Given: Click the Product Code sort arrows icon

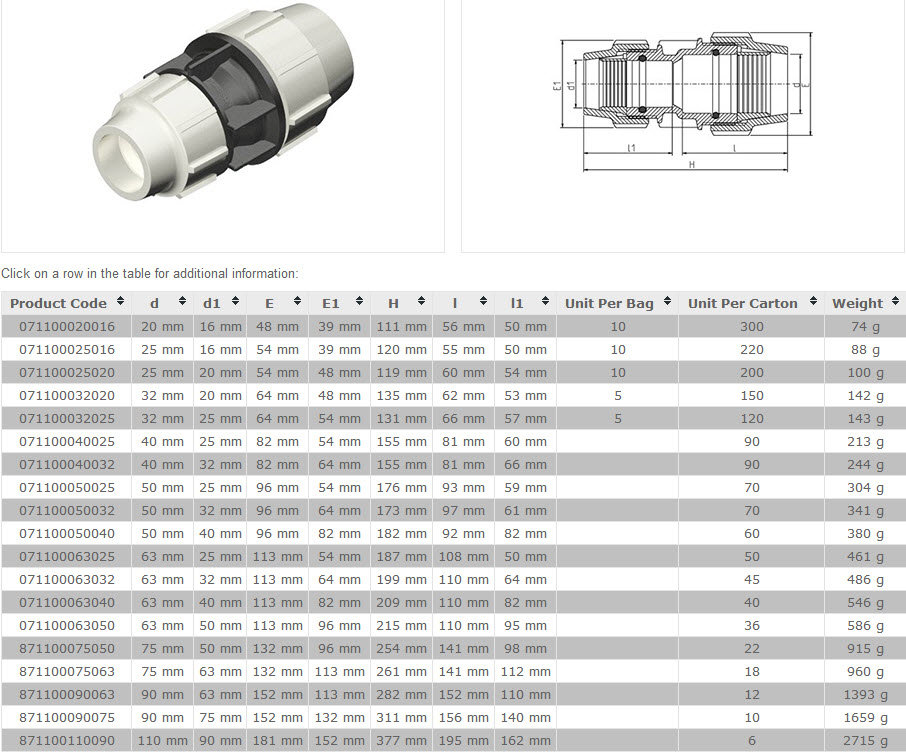Looking at the screenshot, I should [x=120, y=302].
